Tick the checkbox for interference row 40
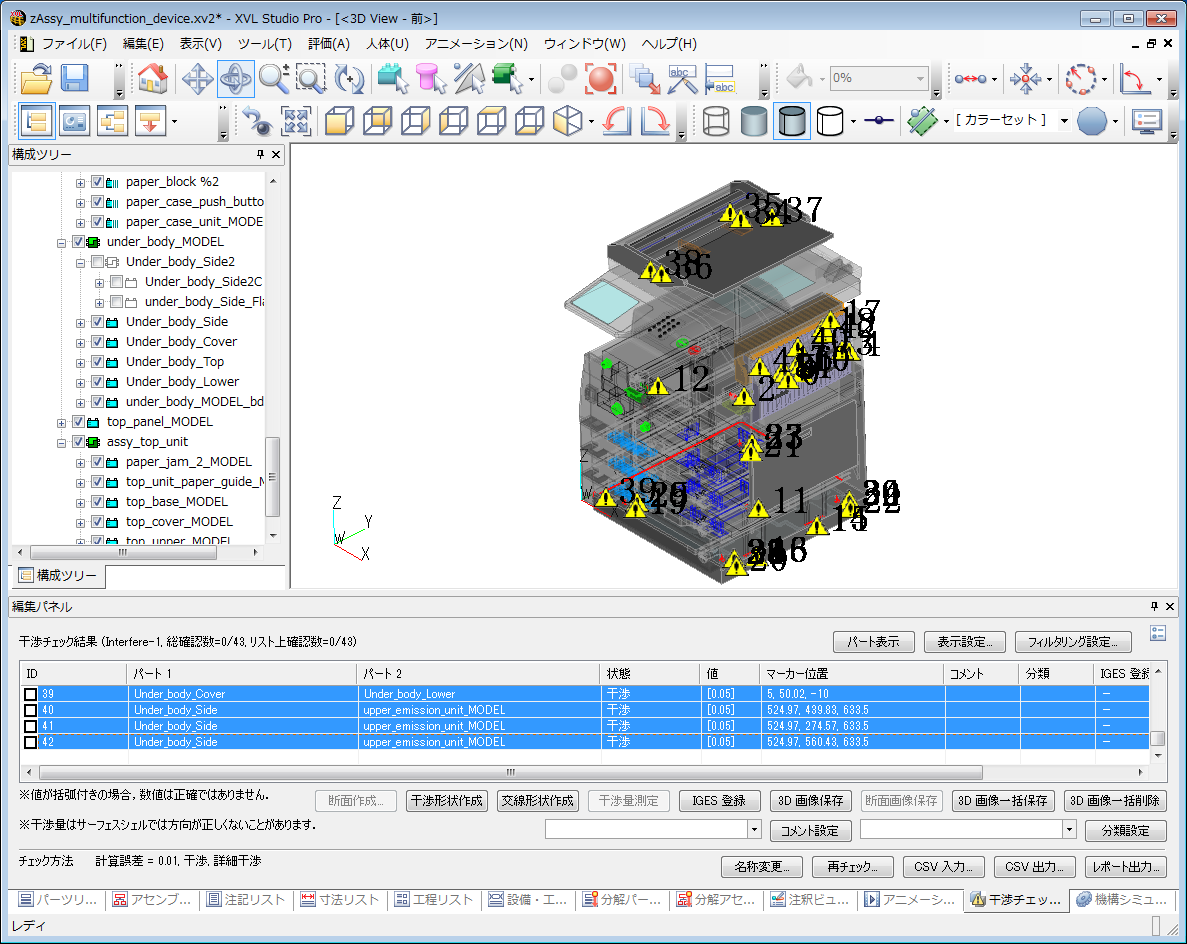Screen dimensions: 1187x944 point(31,710)
